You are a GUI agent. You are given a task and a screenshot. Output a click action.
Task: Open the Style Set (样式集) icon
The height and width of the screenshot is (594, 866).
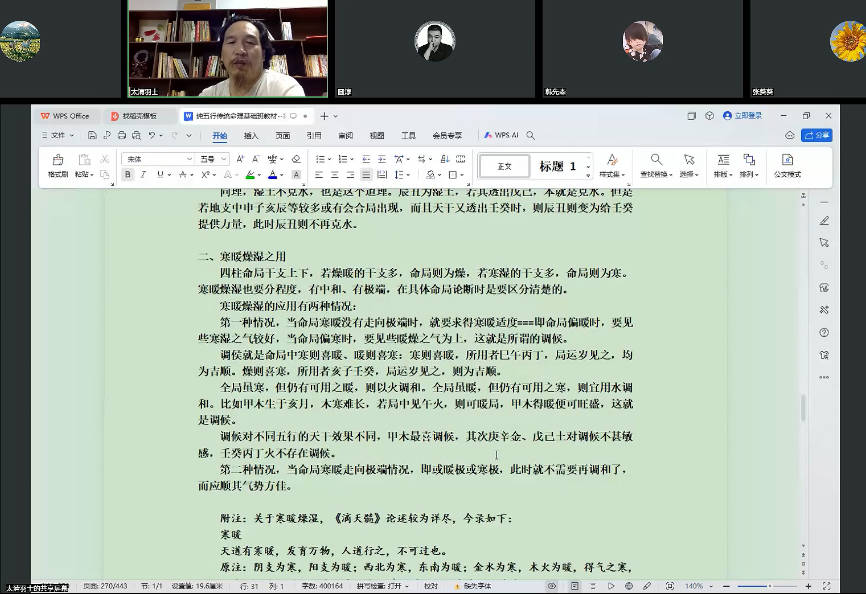click(x=611, y=165)
